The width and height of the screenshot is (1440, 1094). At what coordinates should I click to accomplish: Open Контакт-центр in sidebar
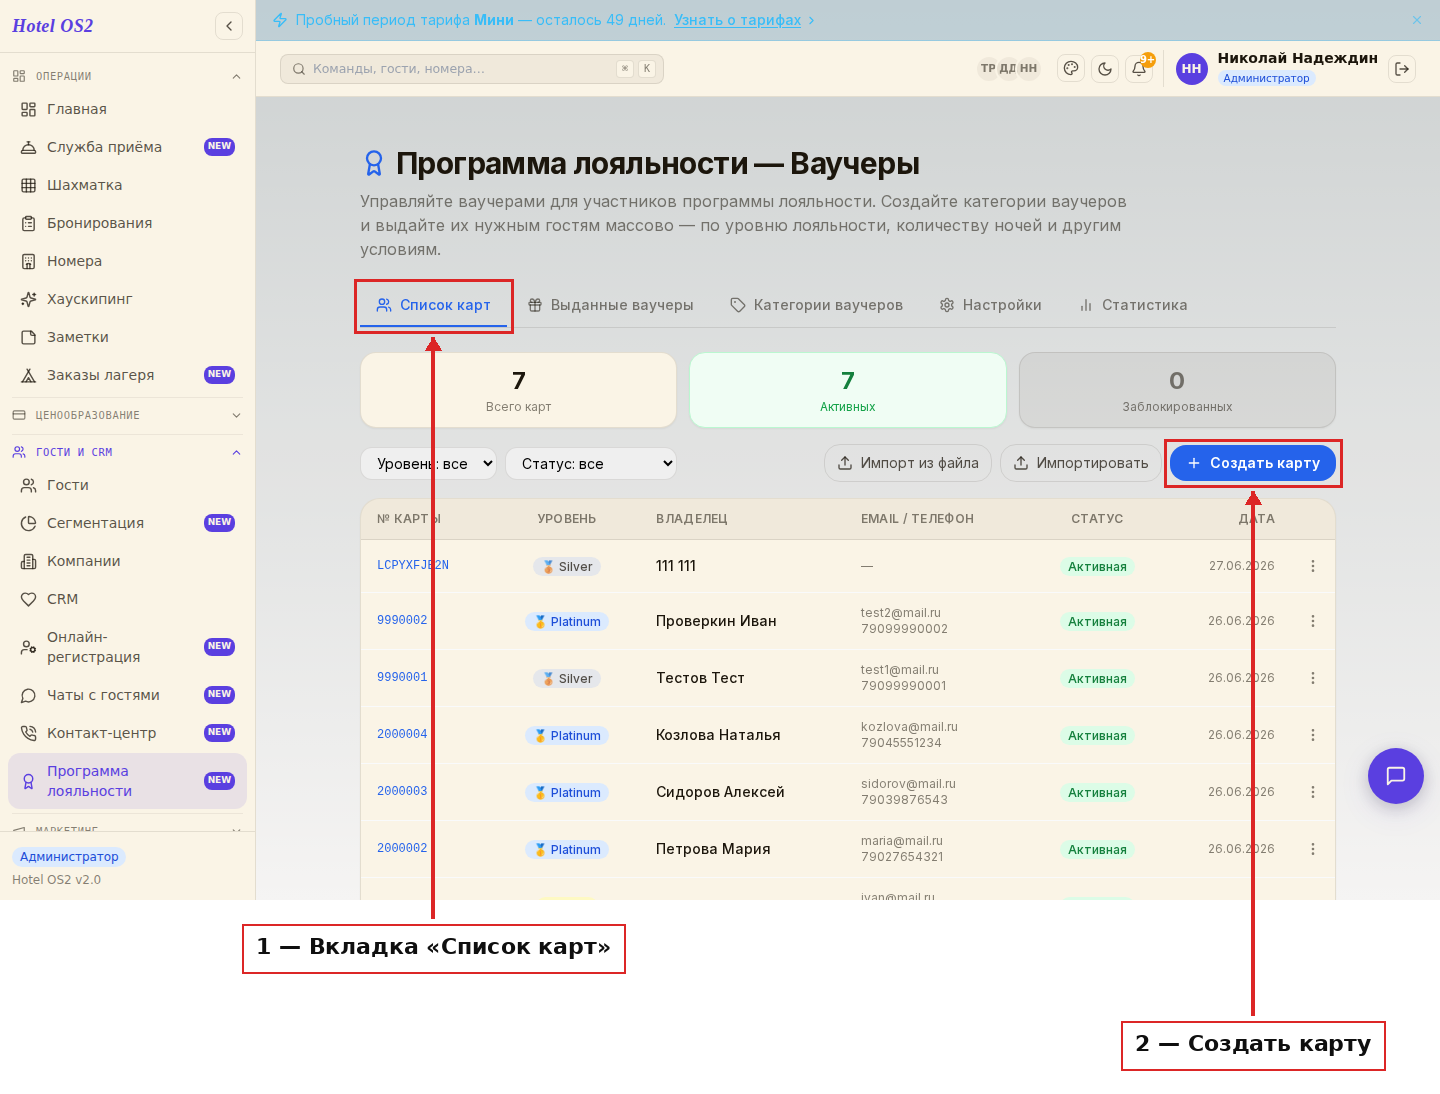click(127, 733)
